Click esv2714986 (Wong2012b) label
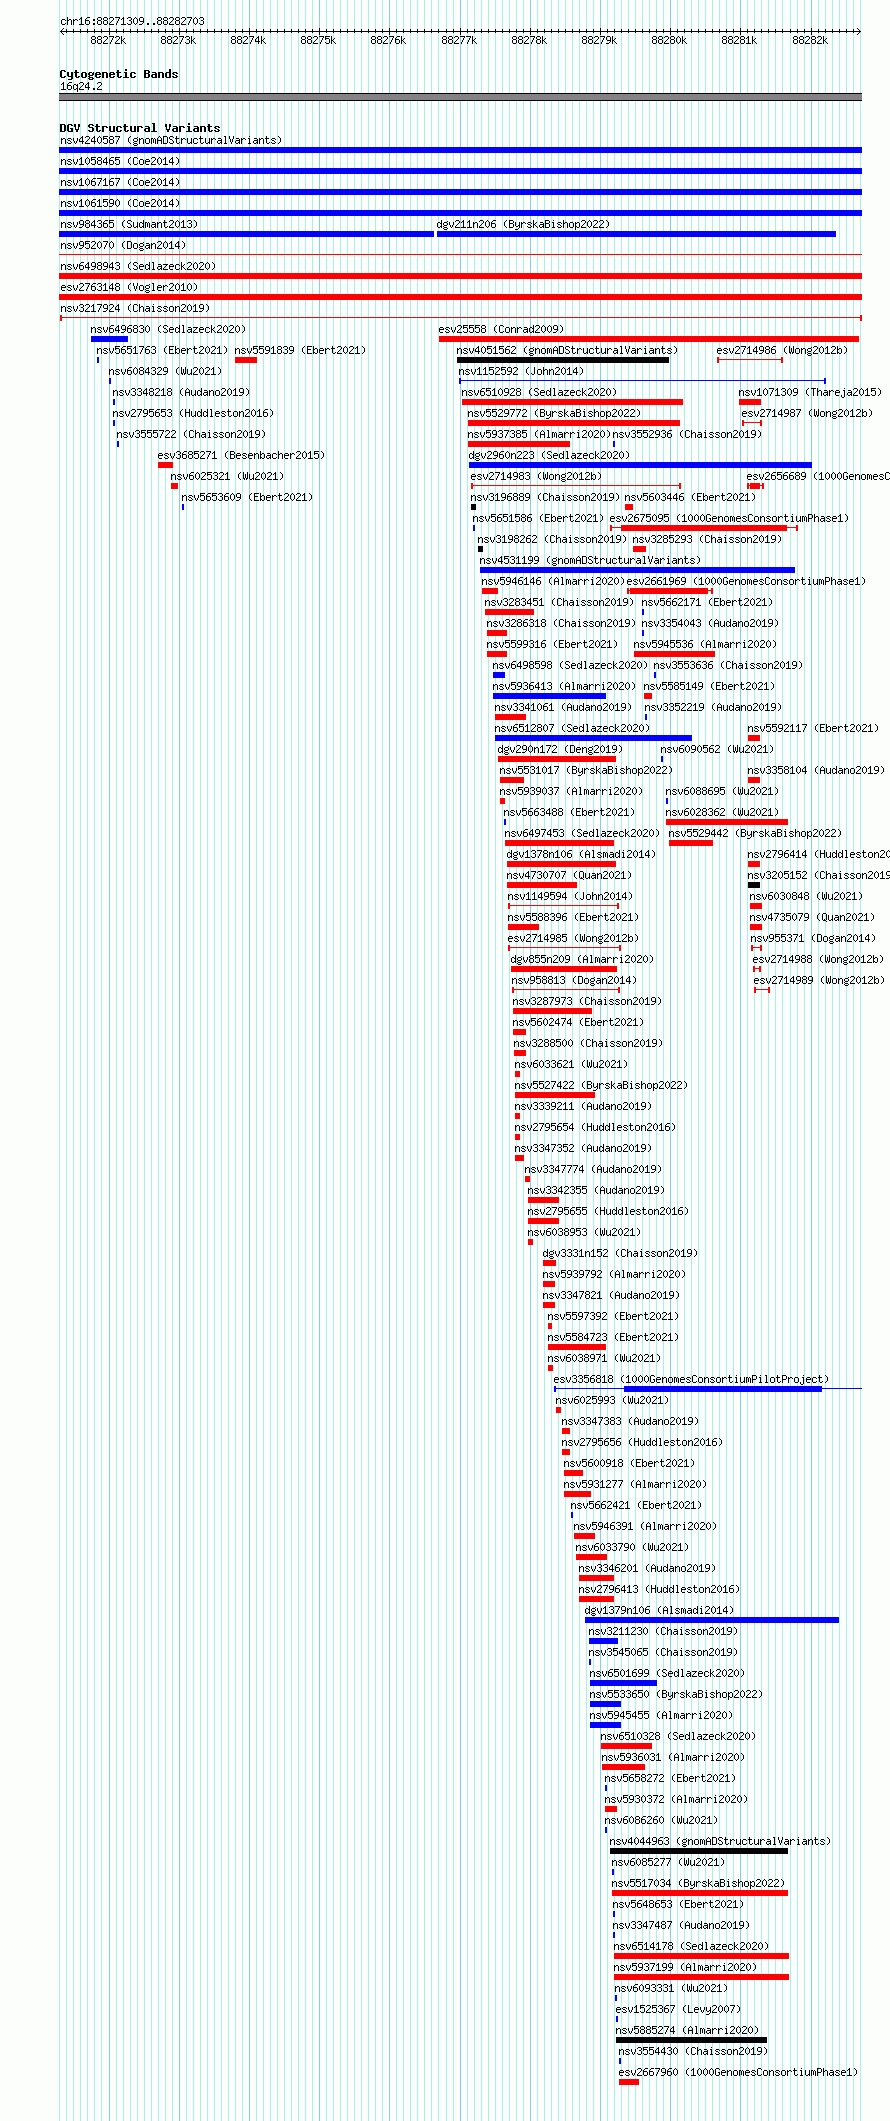 (782, 350)
